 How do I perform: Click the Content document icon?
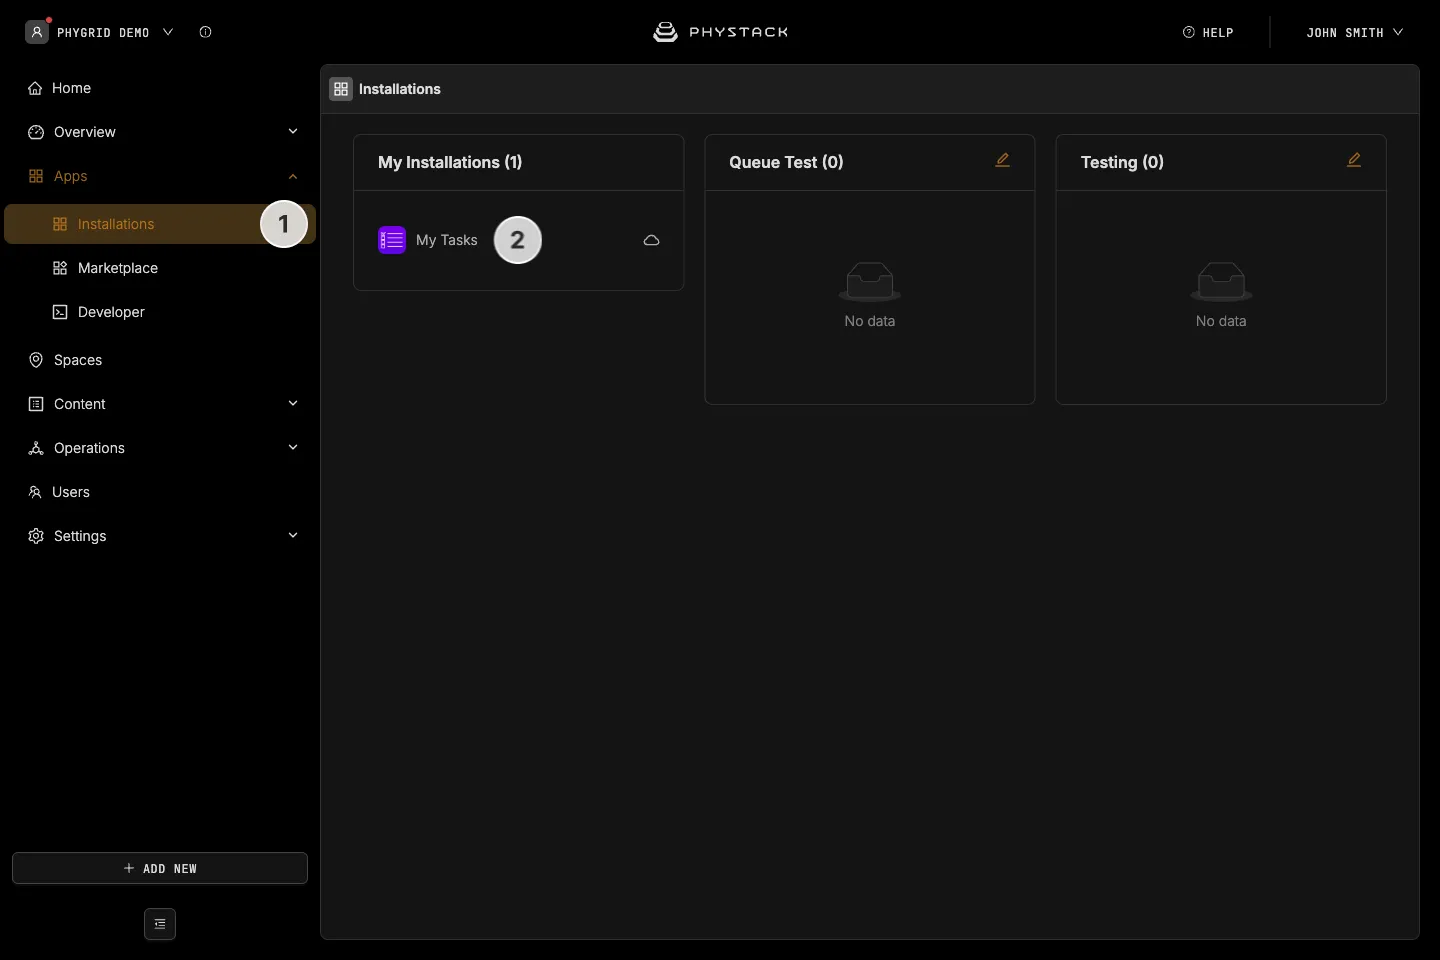pyautogui.click(x=36, y=404)
